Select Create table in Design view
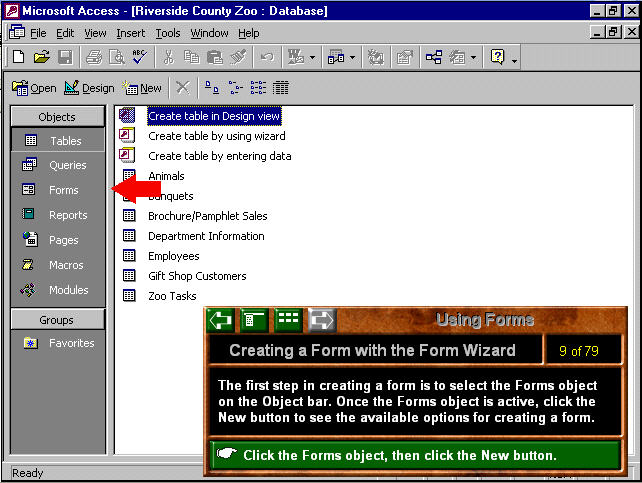 click(x=214, y=116)
